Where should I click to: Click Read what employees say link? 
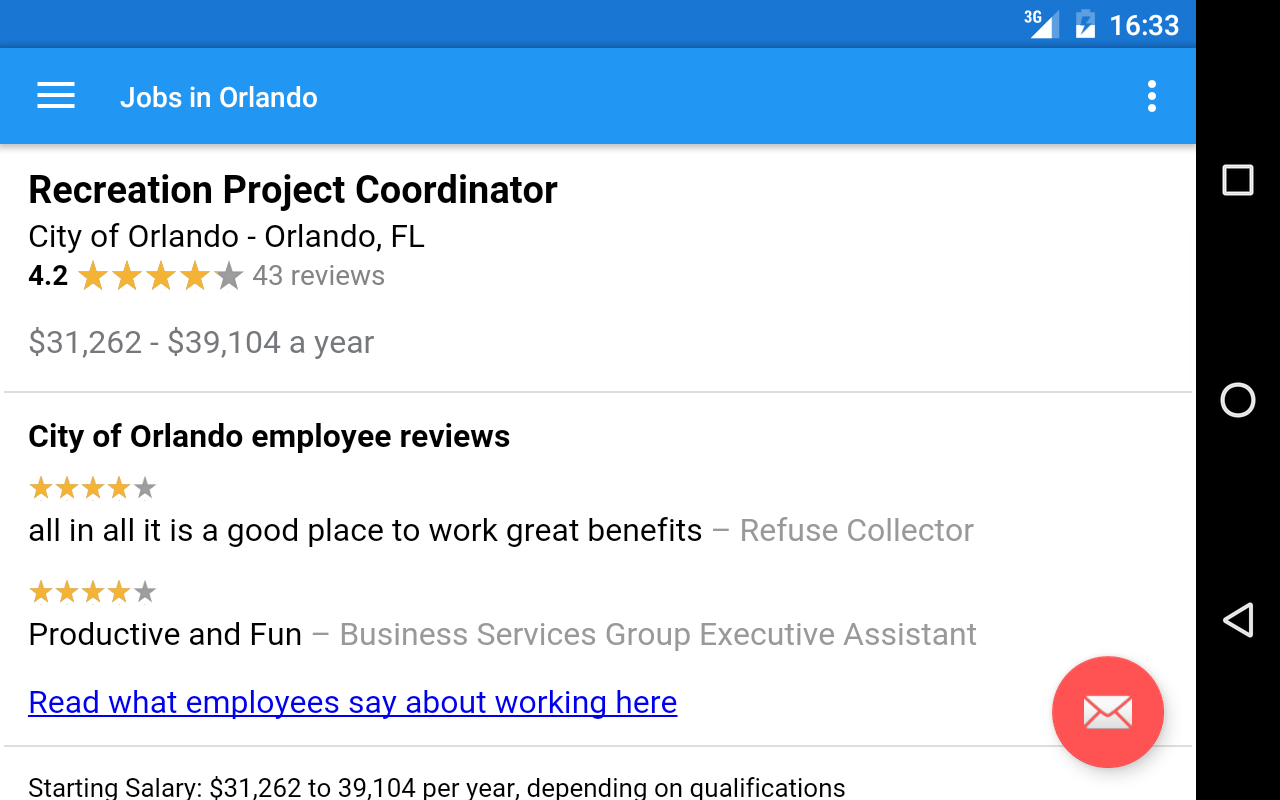coord(352,702)
